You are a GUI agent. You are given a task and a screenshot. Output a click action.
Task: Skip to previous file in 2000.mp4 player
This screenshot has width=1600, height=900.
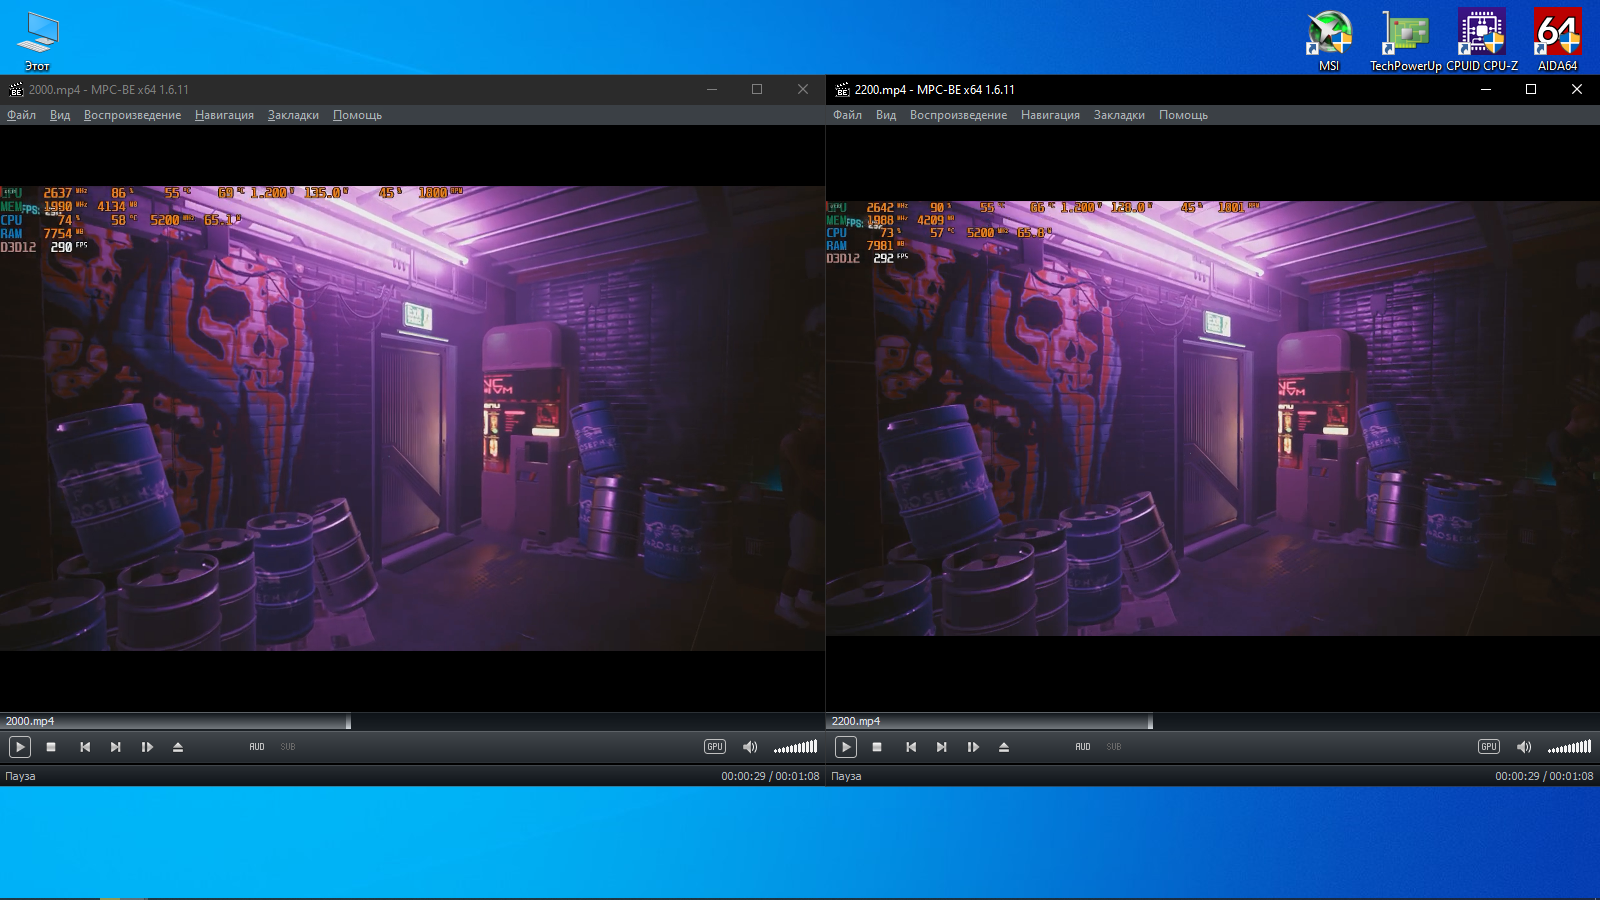(x=85, y=747)
